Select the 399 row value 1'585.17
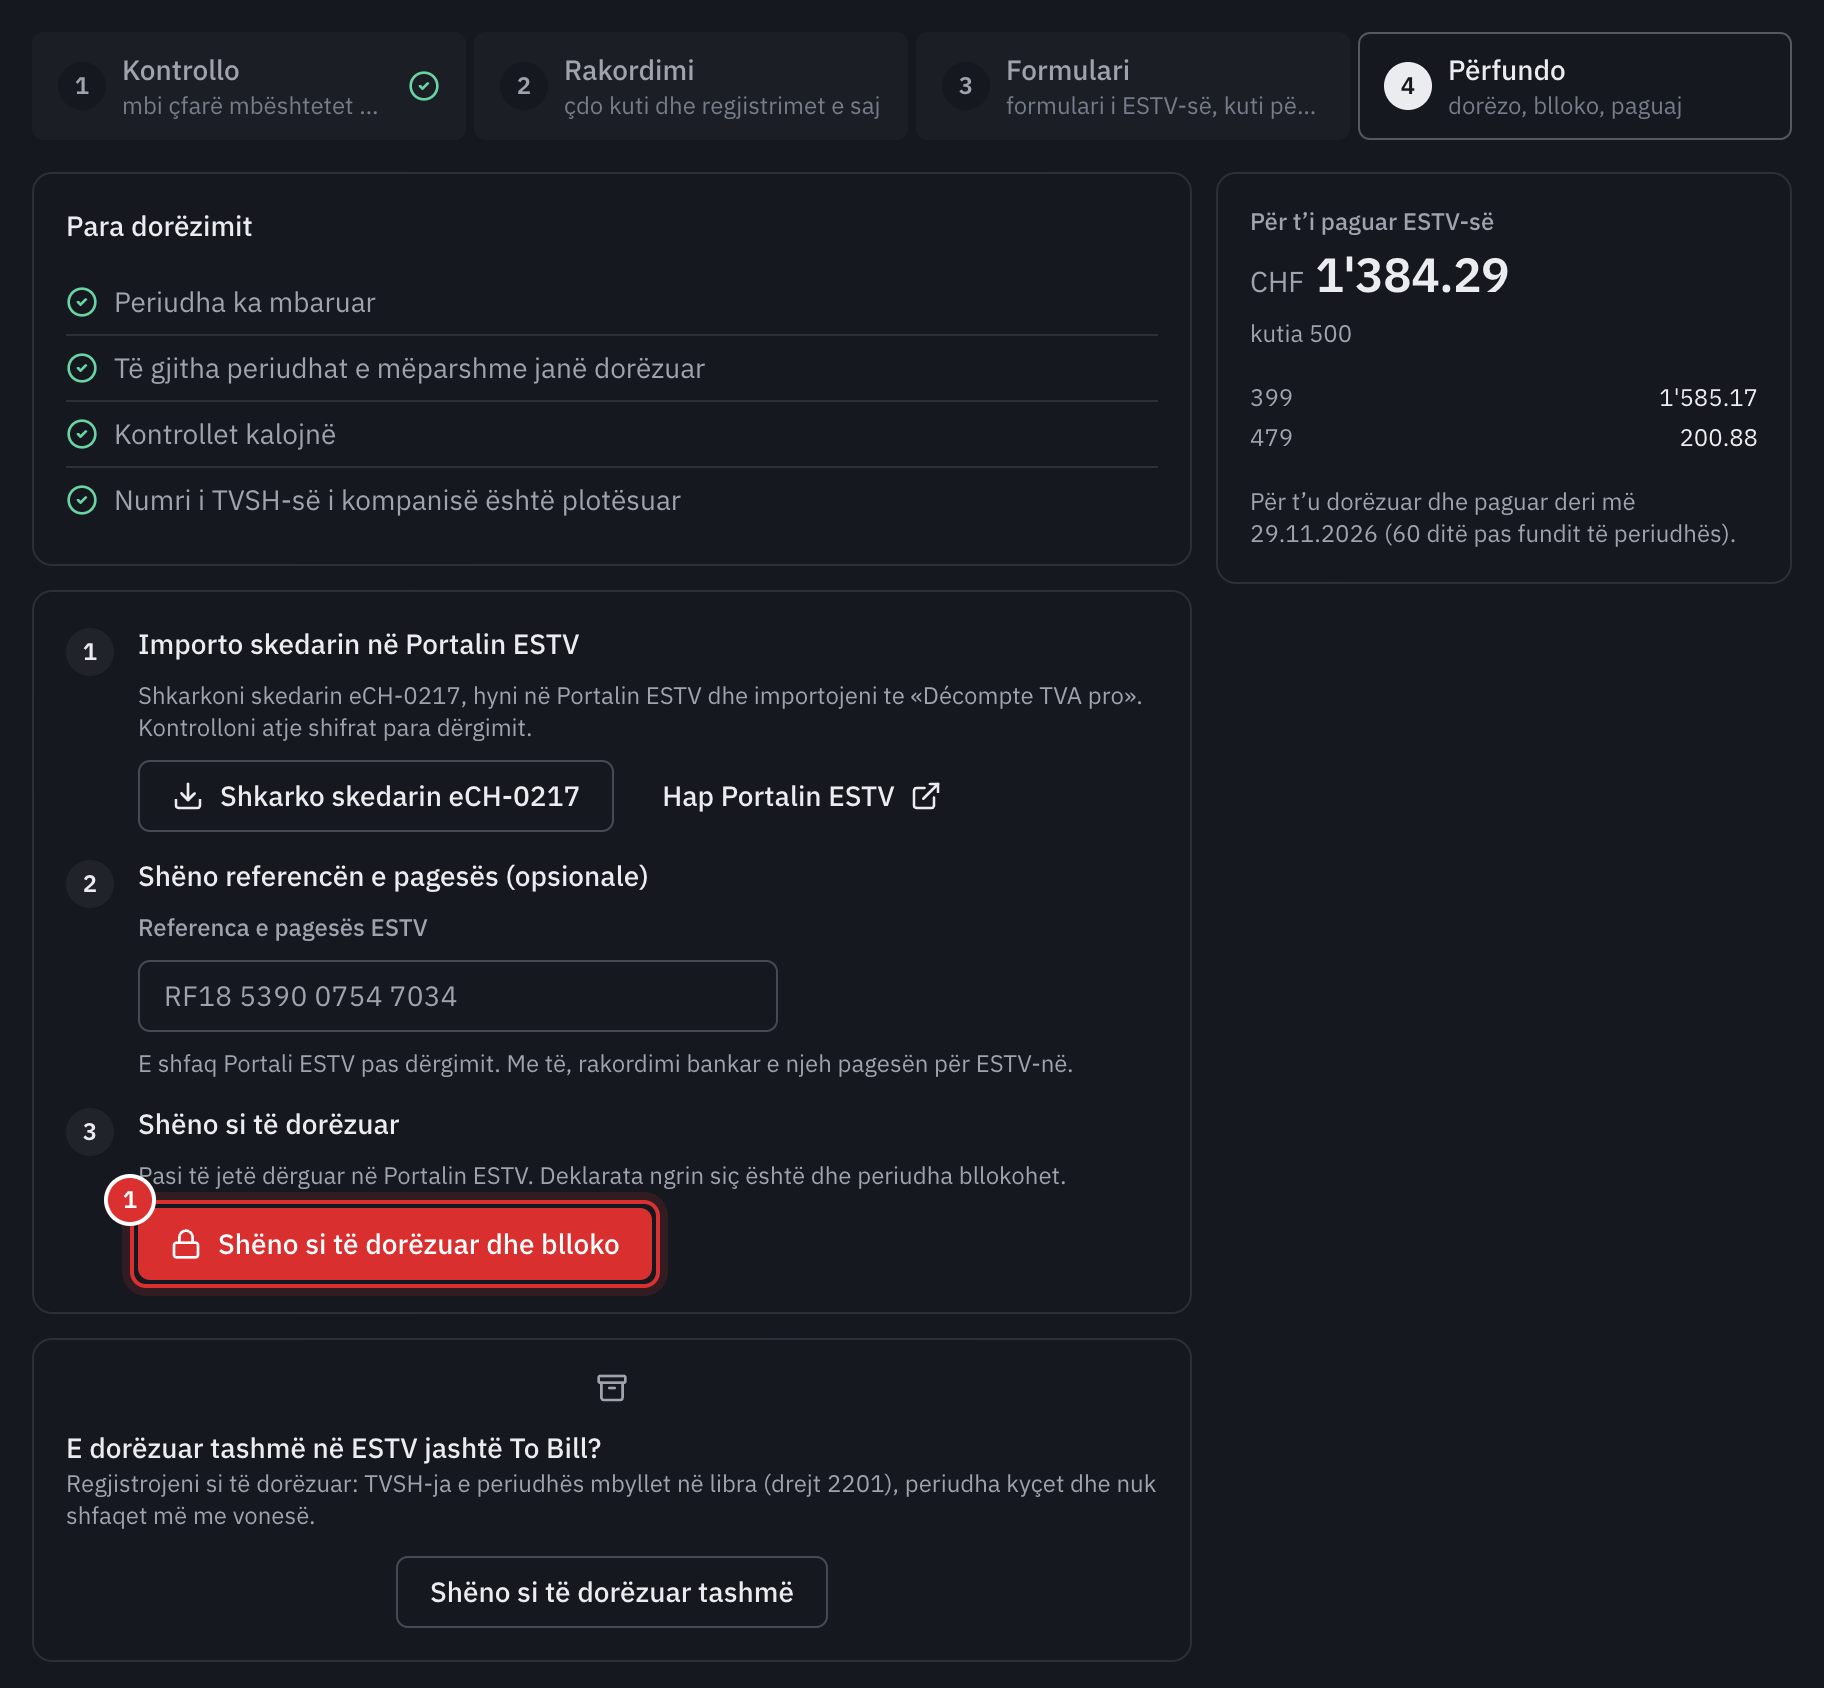 point(1708,398)
